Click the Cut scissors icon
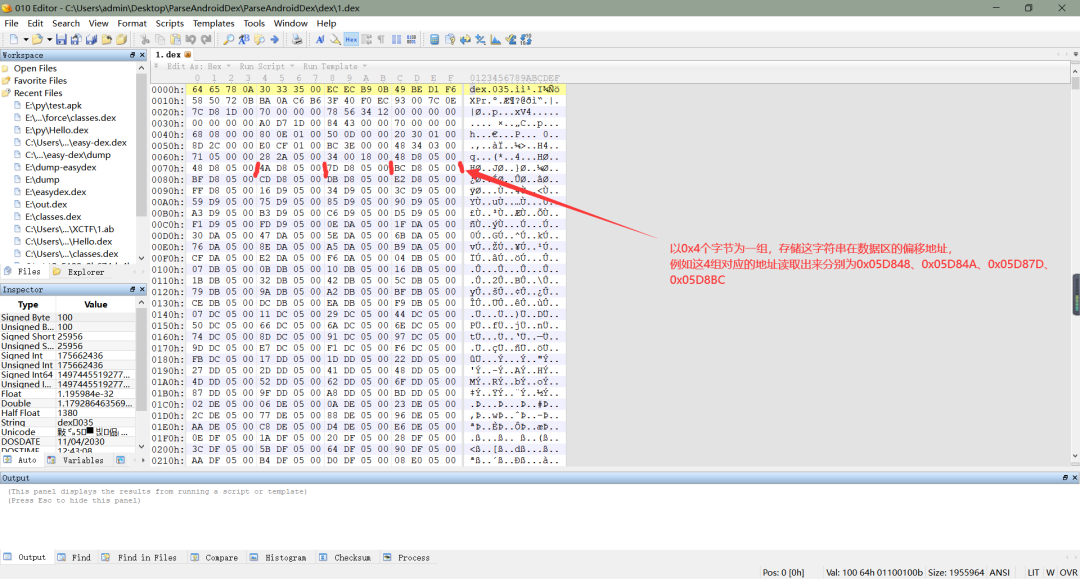Image resolution: width=1080 pixels, height=579 pixels. click(145, 39)
